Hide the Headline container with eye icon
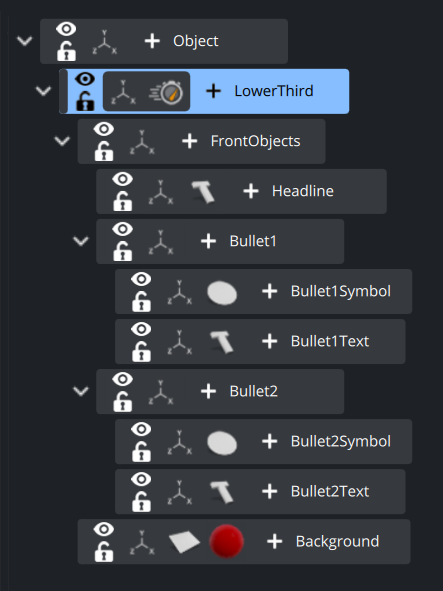 click(123, 179)
